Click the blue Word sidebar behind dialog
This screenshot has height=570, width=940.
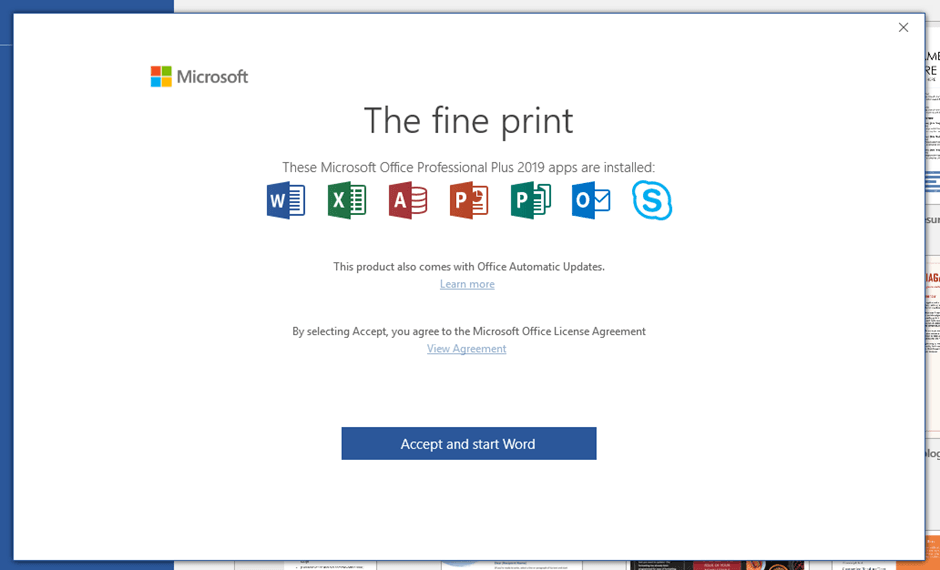click(x=6, y=300)
